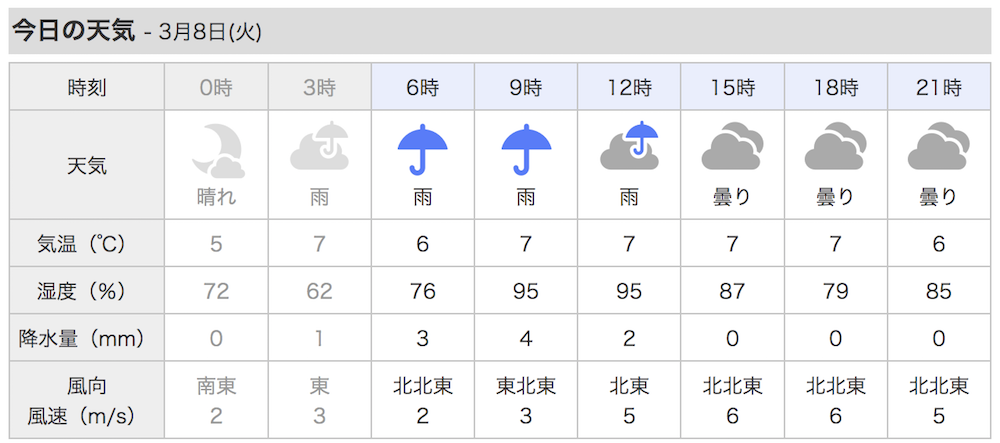Click the cloudy icon at 15時
The image size is (1000, 443).
coord(732,146)
